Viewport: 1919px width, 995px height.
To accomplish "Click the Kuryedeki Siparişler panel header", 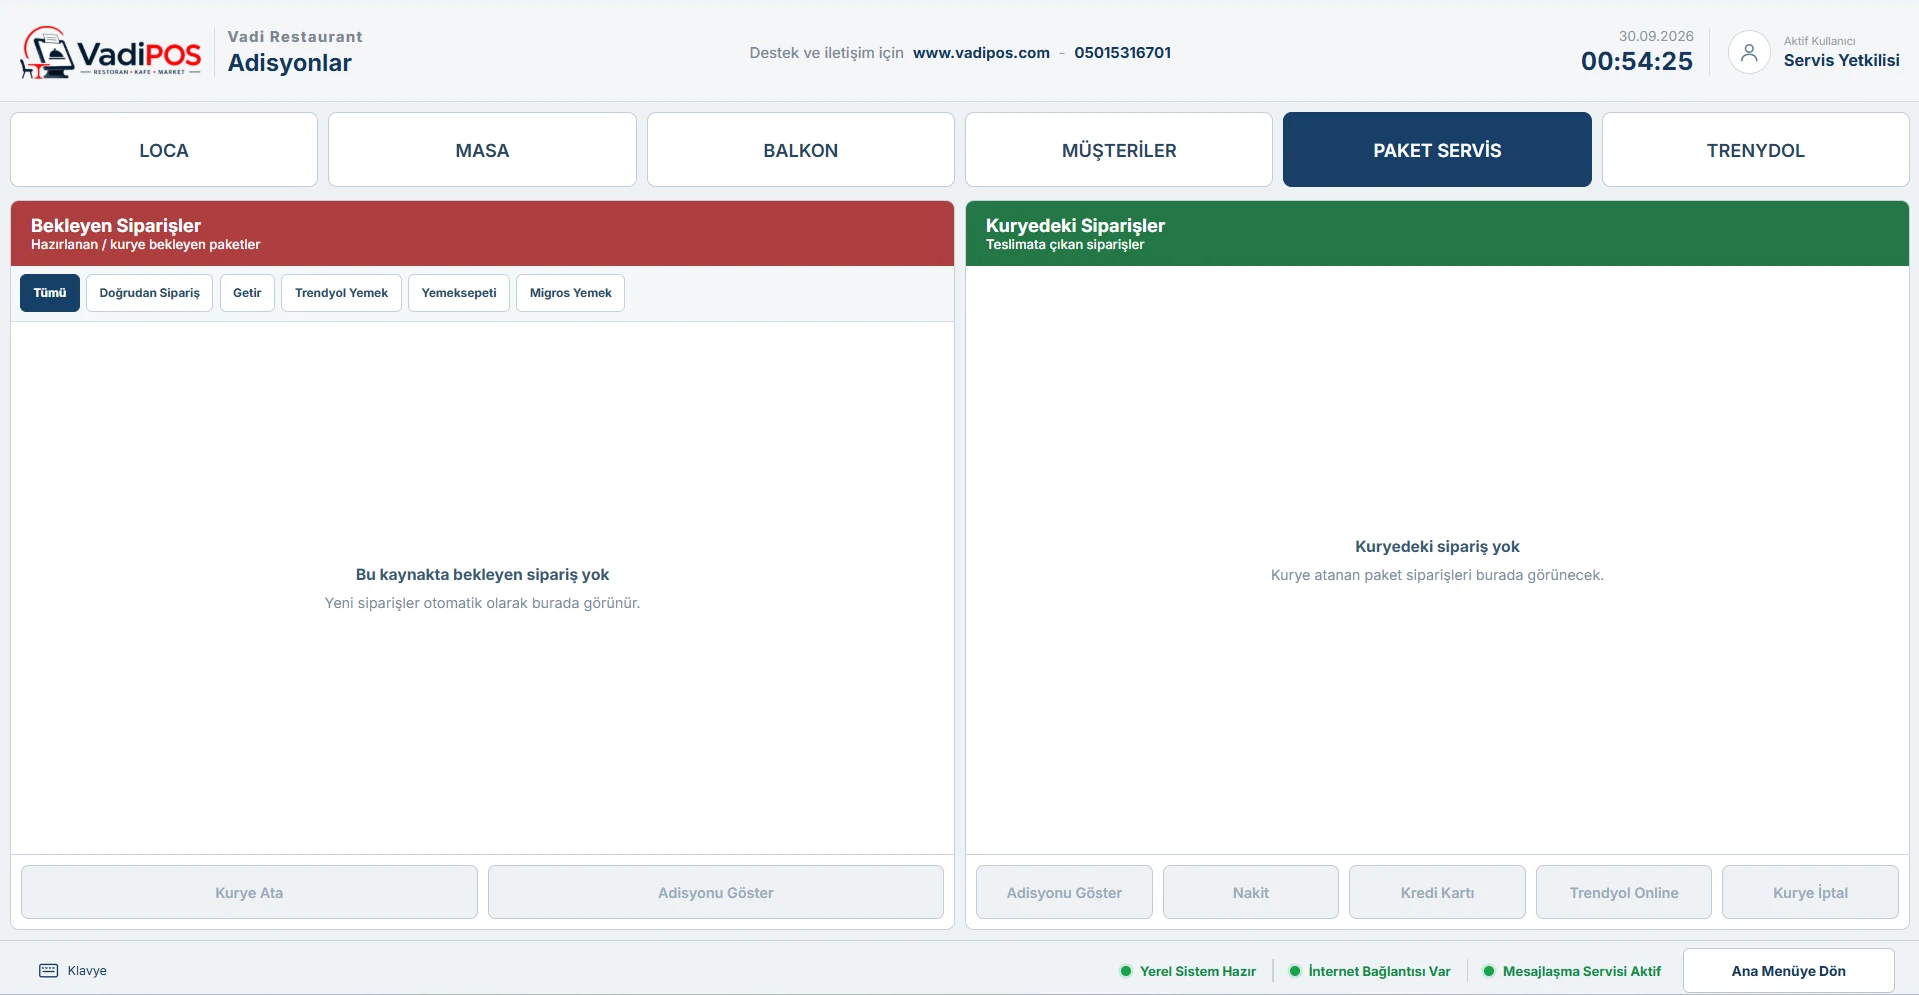I will pyautogui.click(x=1437, y=233).
